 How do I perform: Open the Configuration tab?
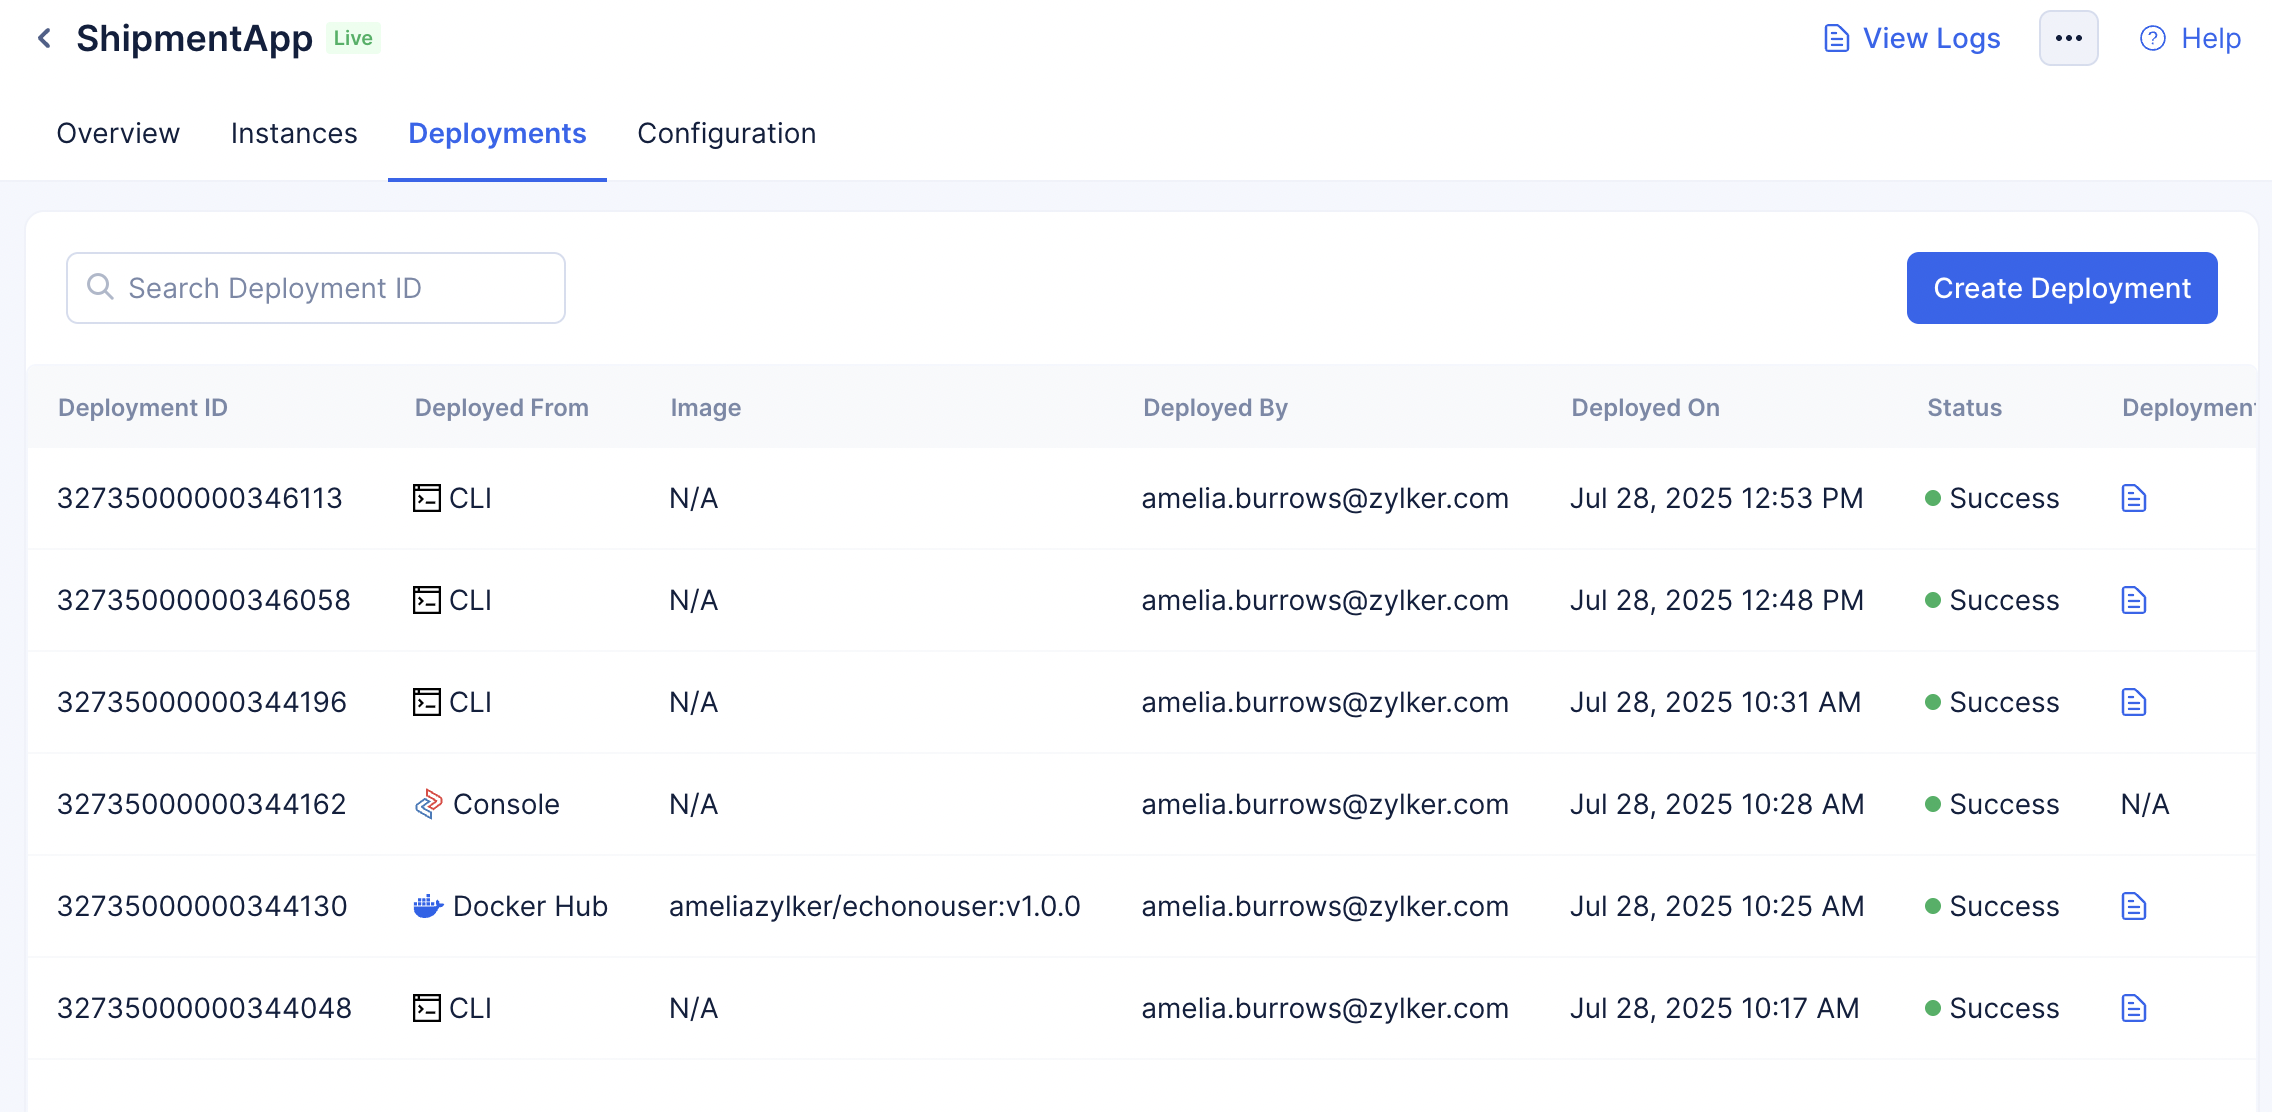[x=726, y=133]
